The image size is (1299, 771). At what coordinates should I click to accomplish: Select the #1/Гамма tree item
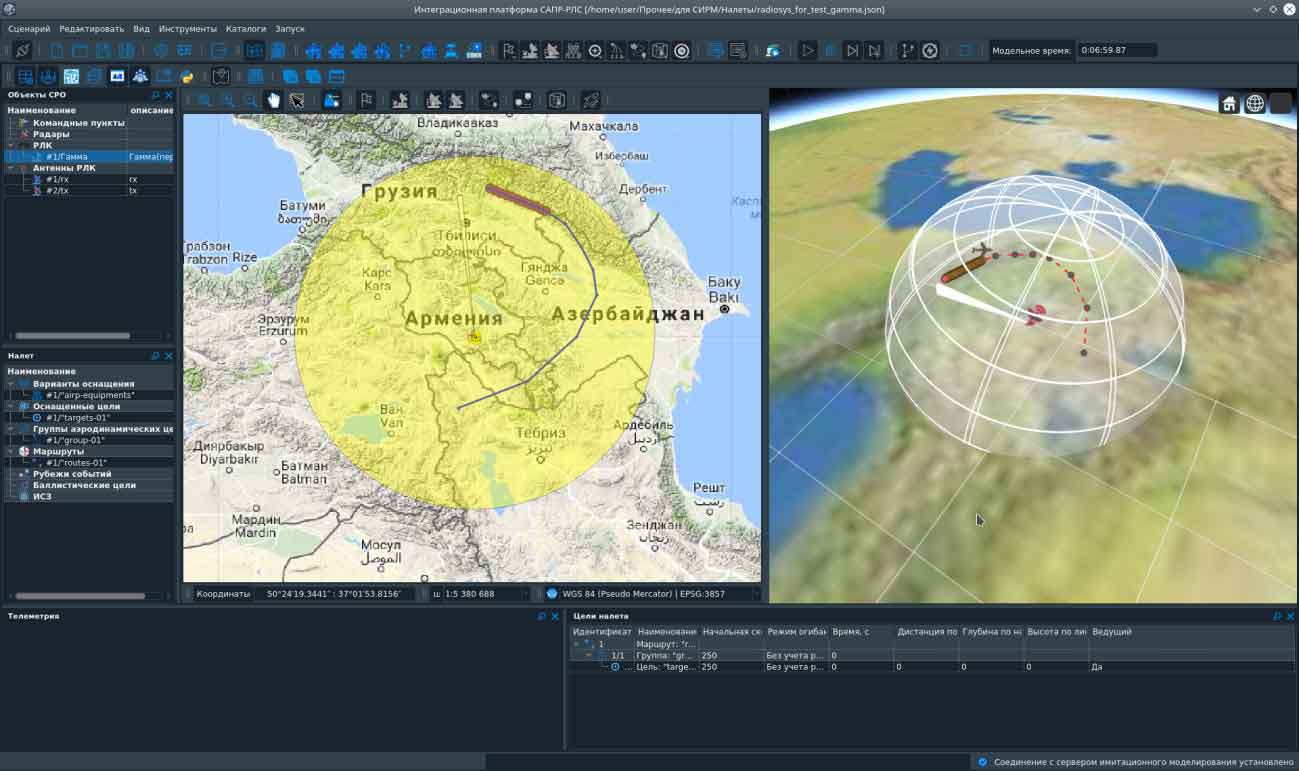66,157
